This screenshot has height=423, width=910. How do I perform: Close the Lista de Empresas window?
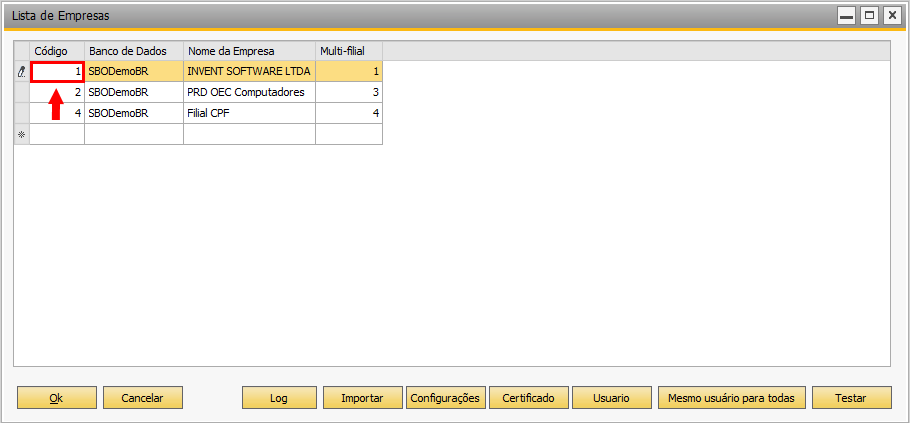[891, 16]
